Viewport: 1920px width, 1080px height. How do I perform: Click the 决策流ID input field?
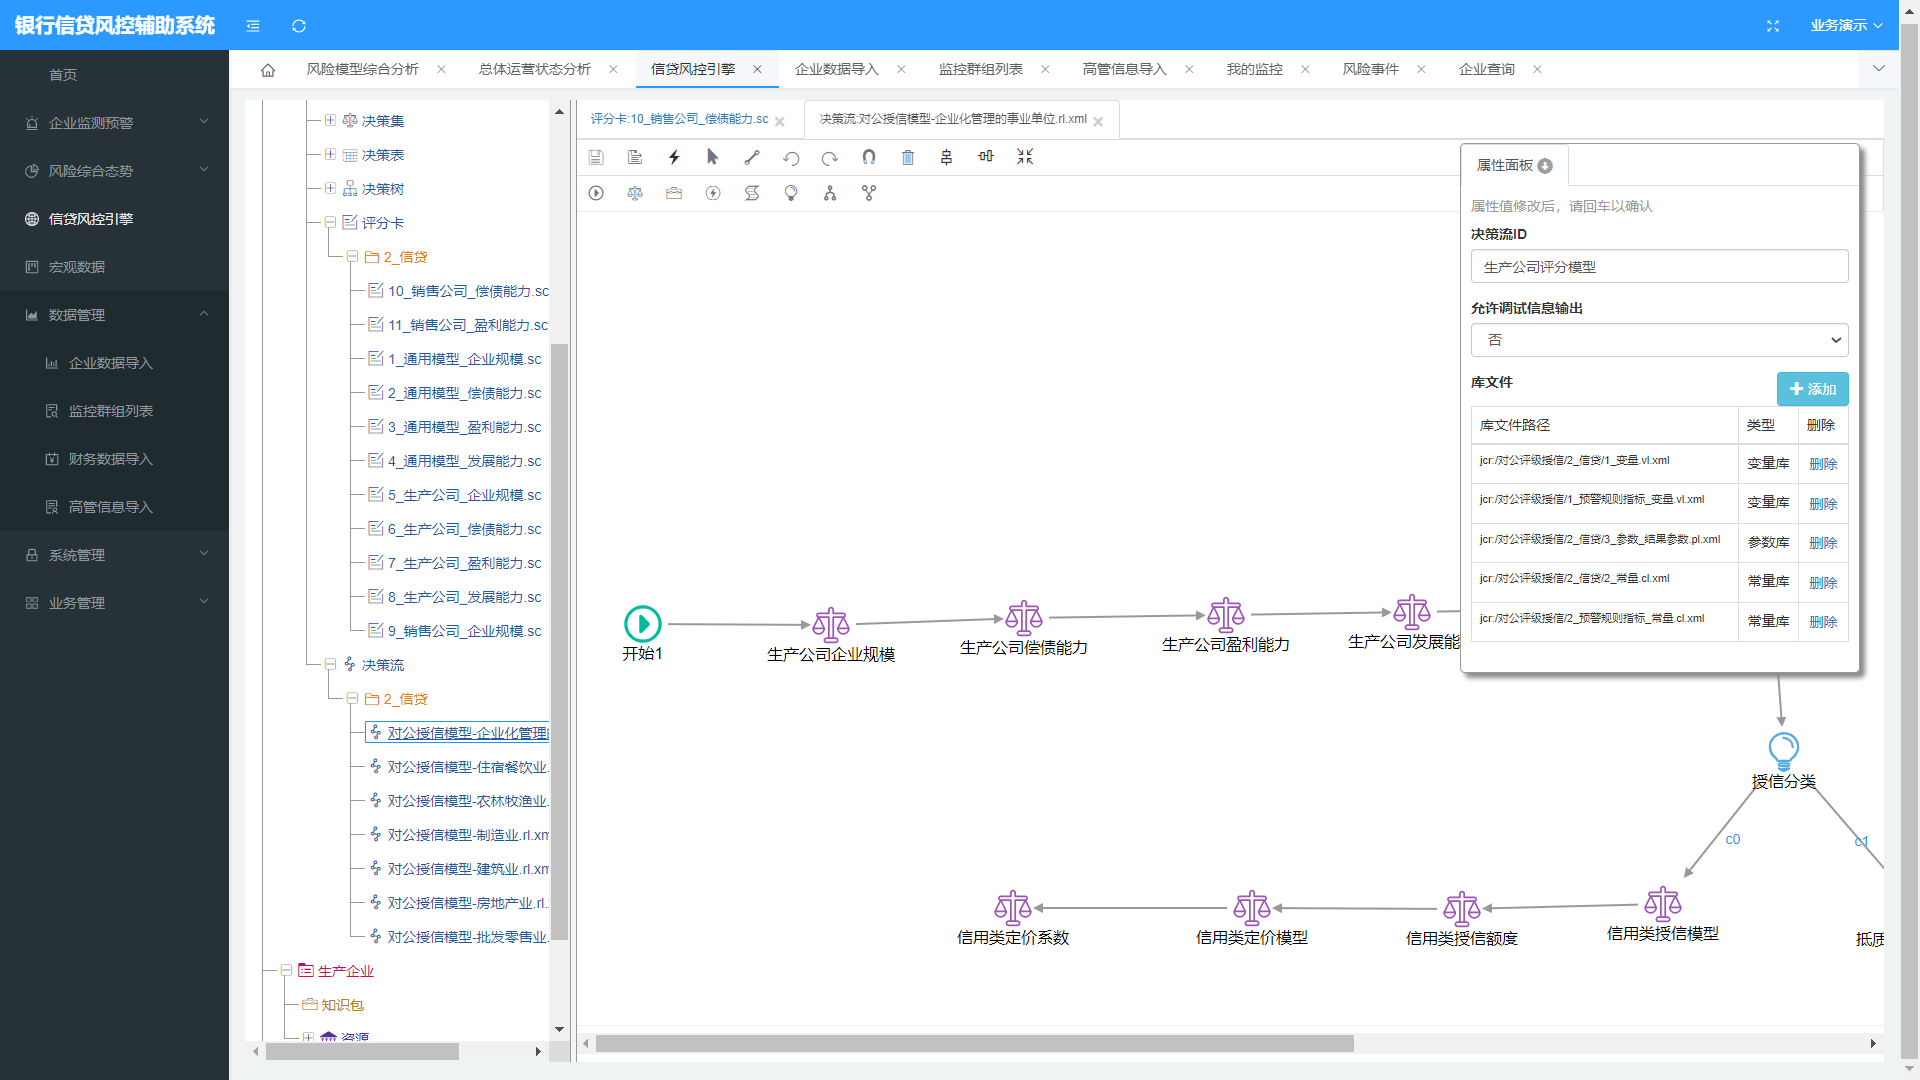pos(1659,267)
